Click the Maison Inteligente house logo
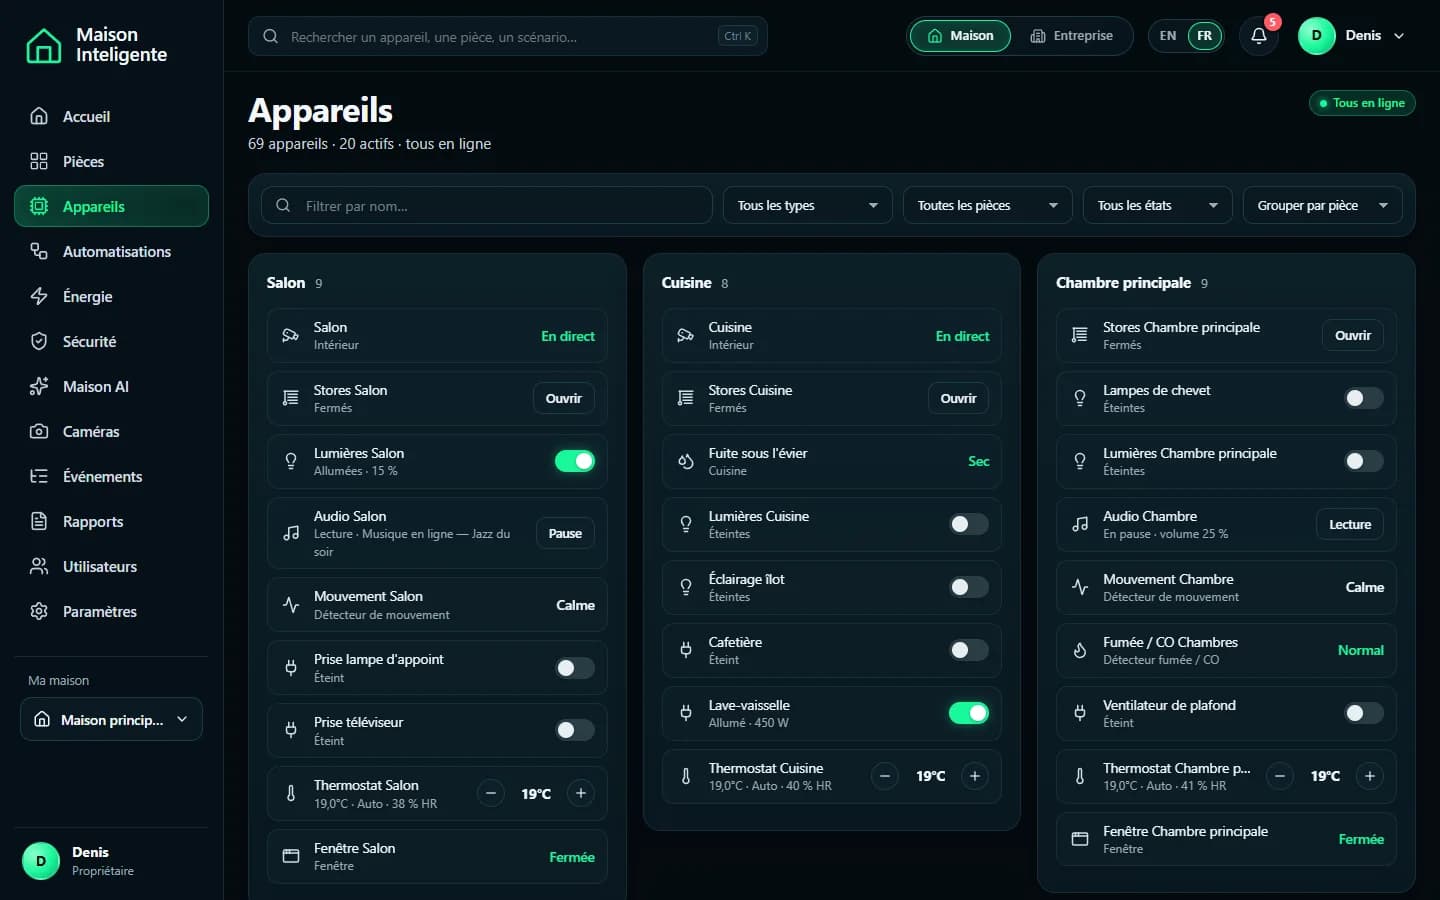 [x=43, y=45]
